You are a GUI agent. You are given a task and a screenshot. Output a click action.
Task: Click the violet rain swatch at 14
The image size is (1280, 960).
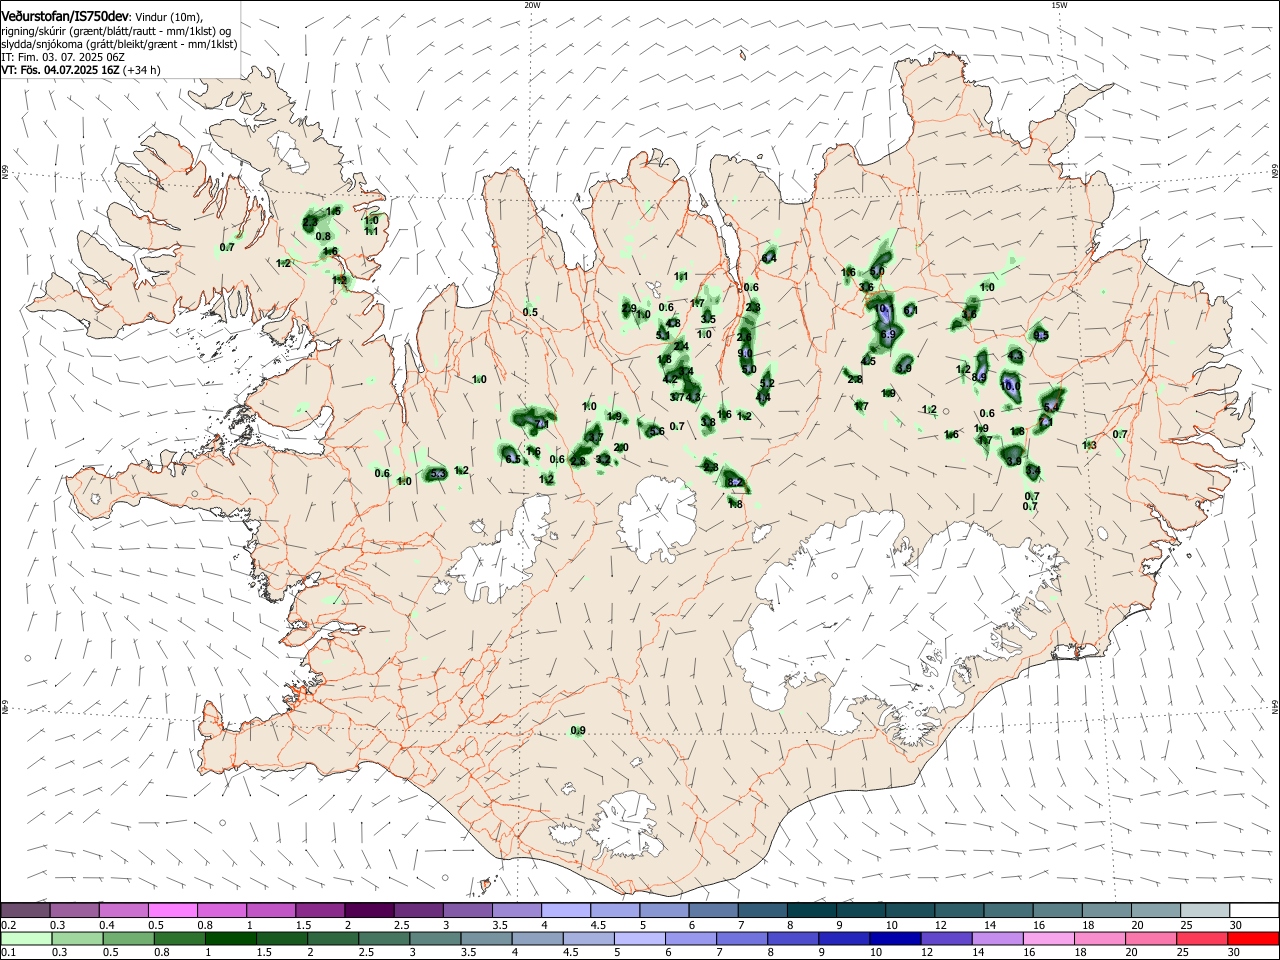coord(997,938)
